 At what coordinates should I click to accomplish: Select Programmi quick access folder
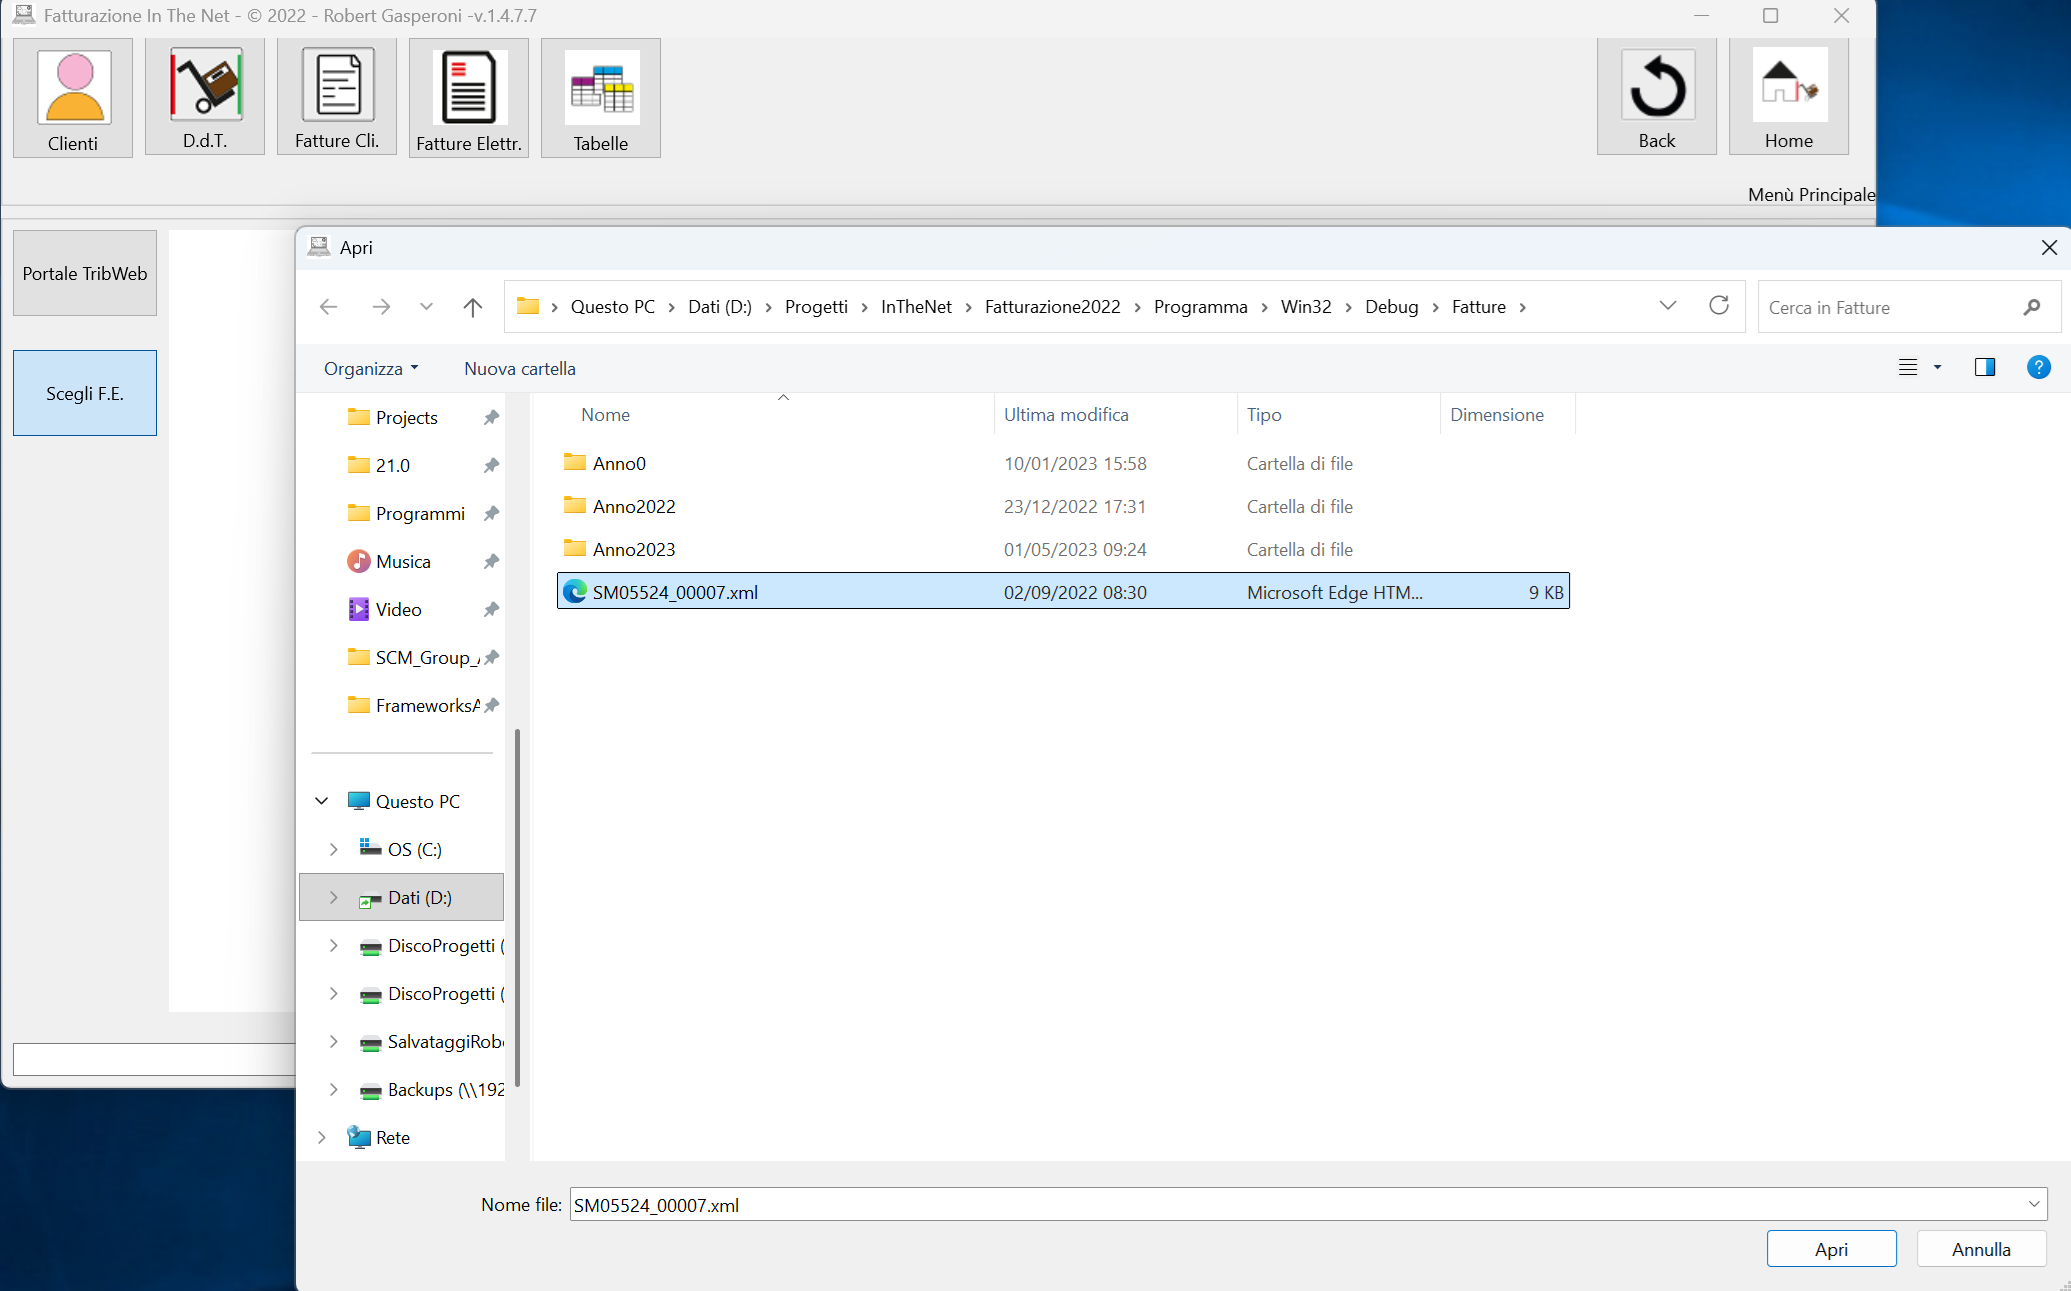(420, 513)
